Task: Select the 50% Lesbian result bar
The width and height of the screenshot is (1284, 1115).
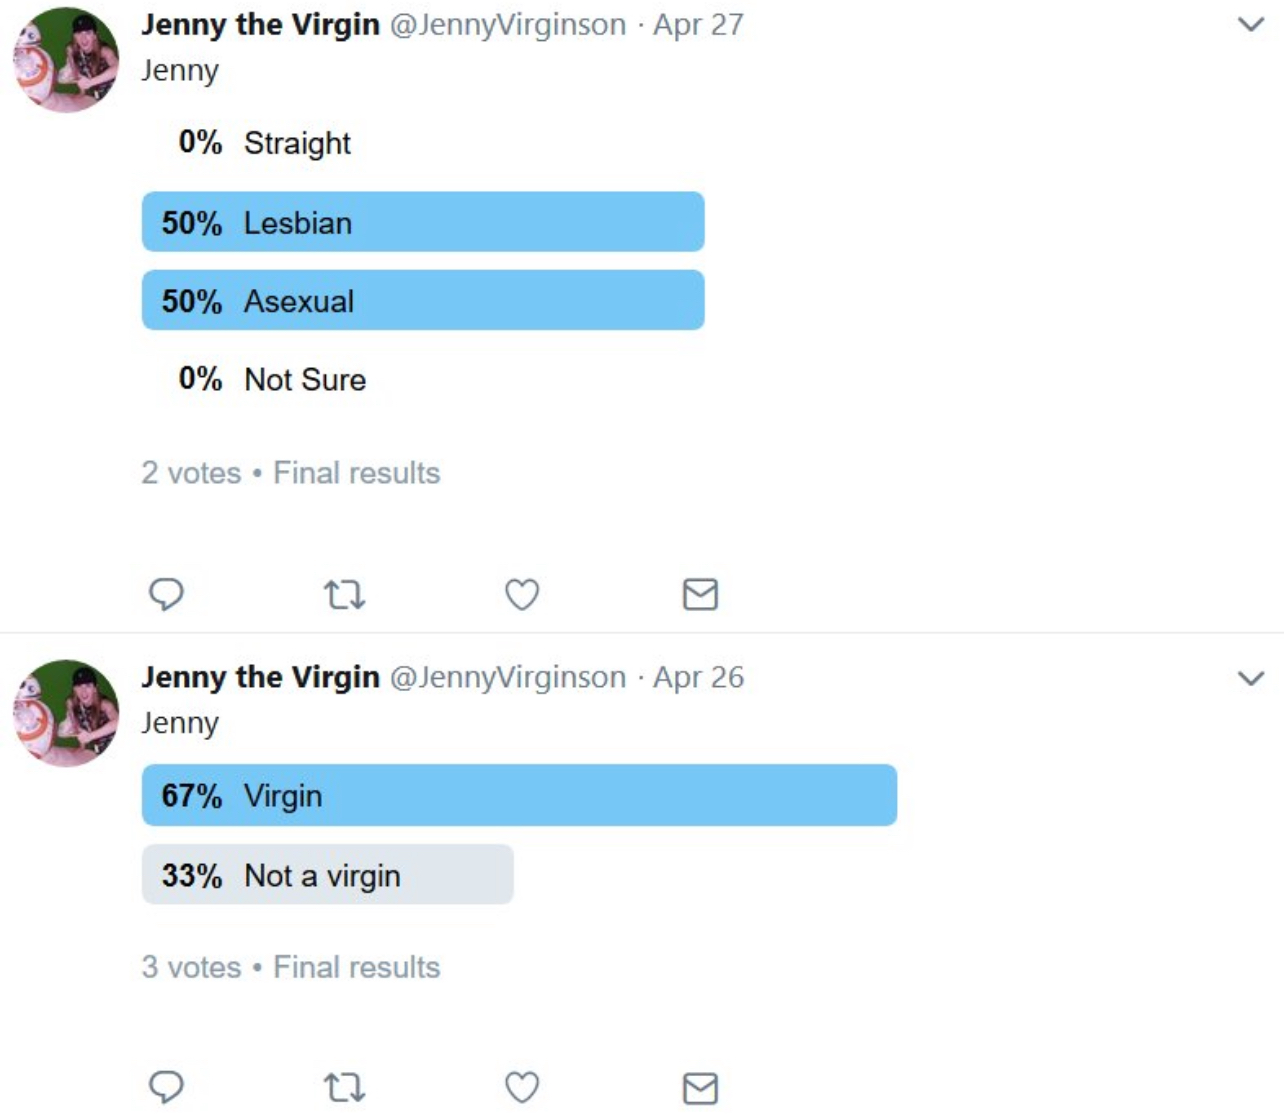Action: click(423, 222)
